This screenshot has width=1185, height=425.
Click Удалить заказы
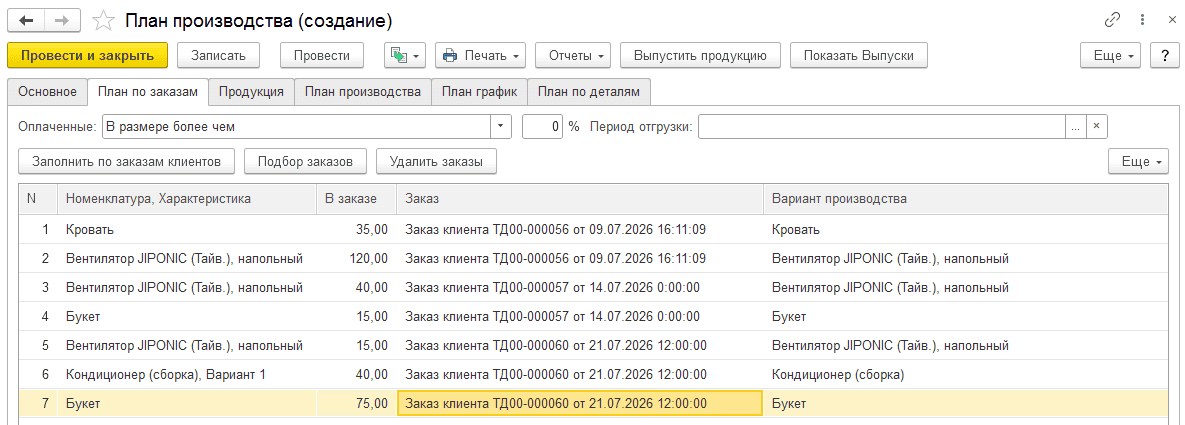coord(436,161)
